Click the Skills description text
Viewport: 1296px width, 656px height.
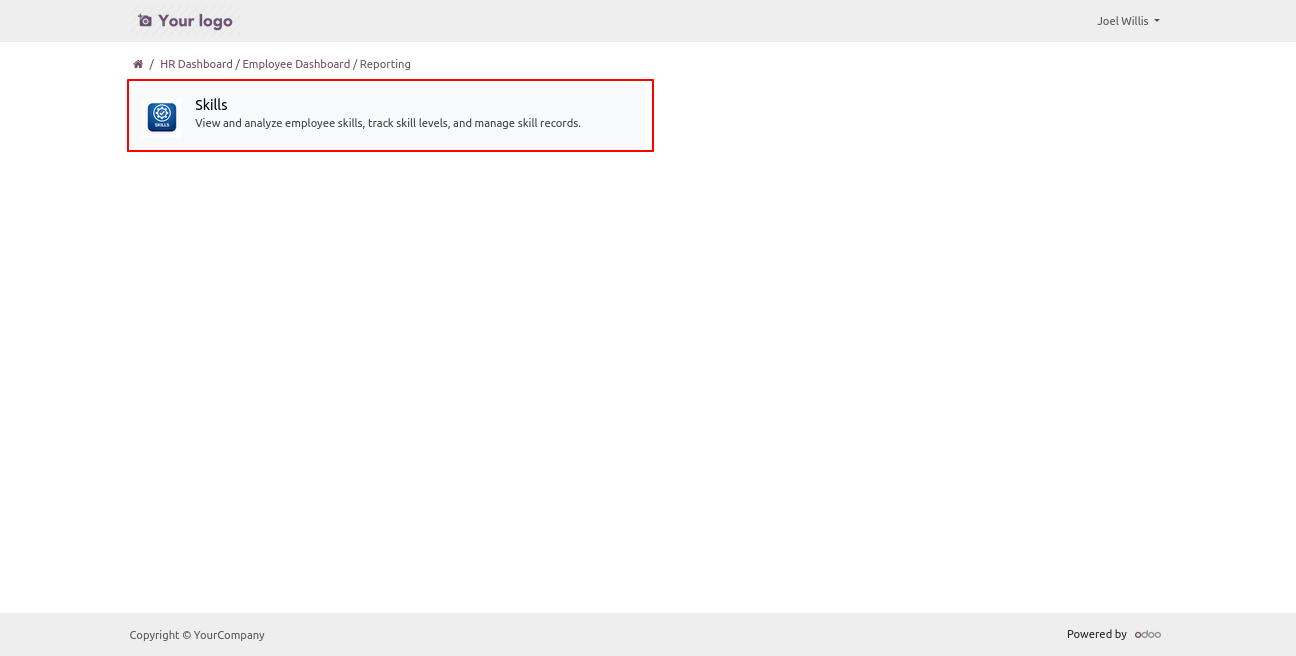(387, 123)
